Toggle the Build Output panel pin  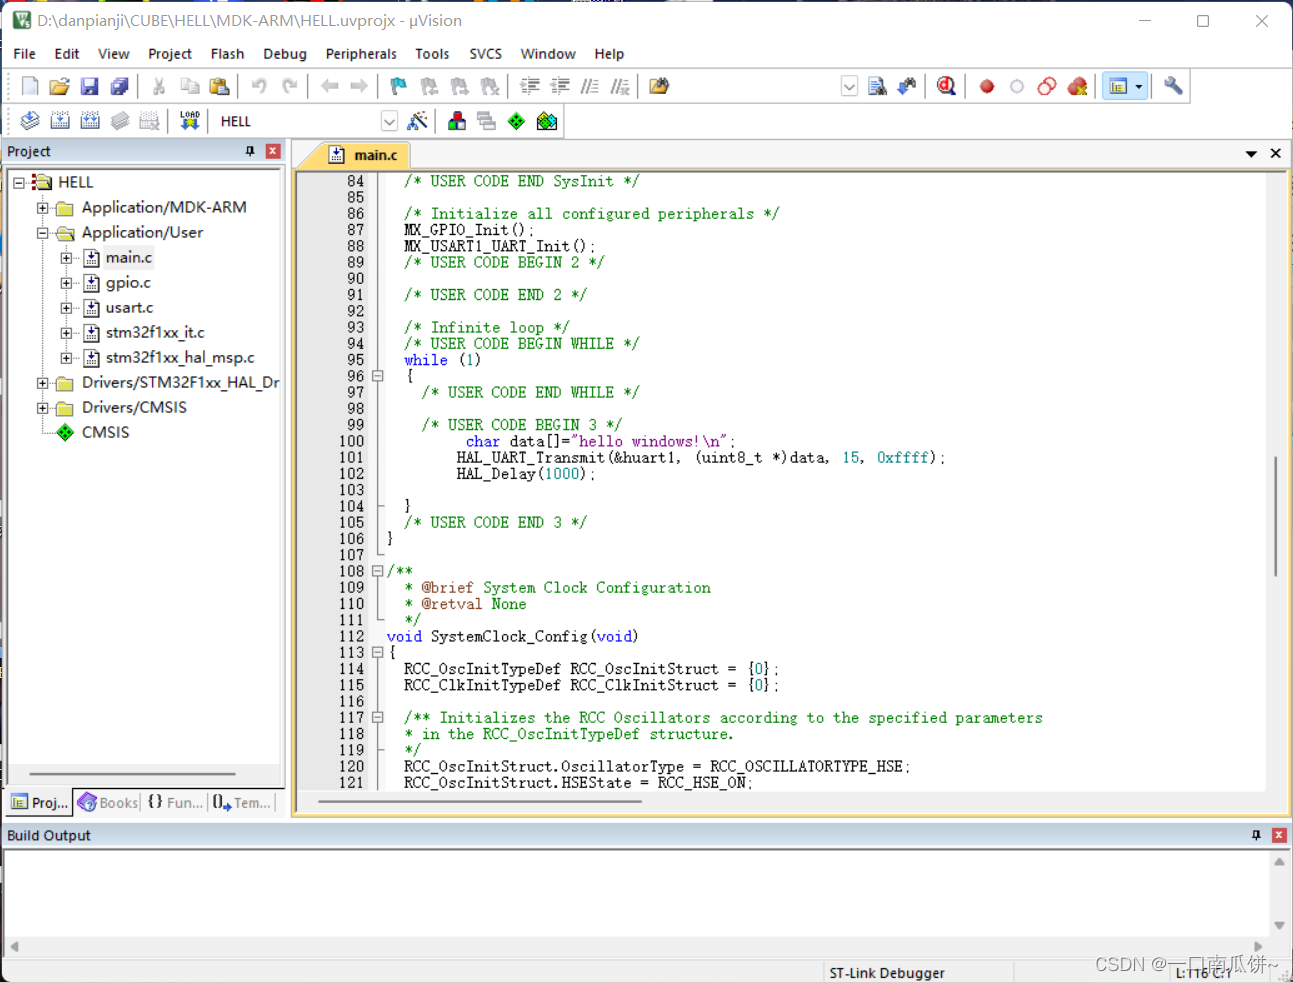1256,835
